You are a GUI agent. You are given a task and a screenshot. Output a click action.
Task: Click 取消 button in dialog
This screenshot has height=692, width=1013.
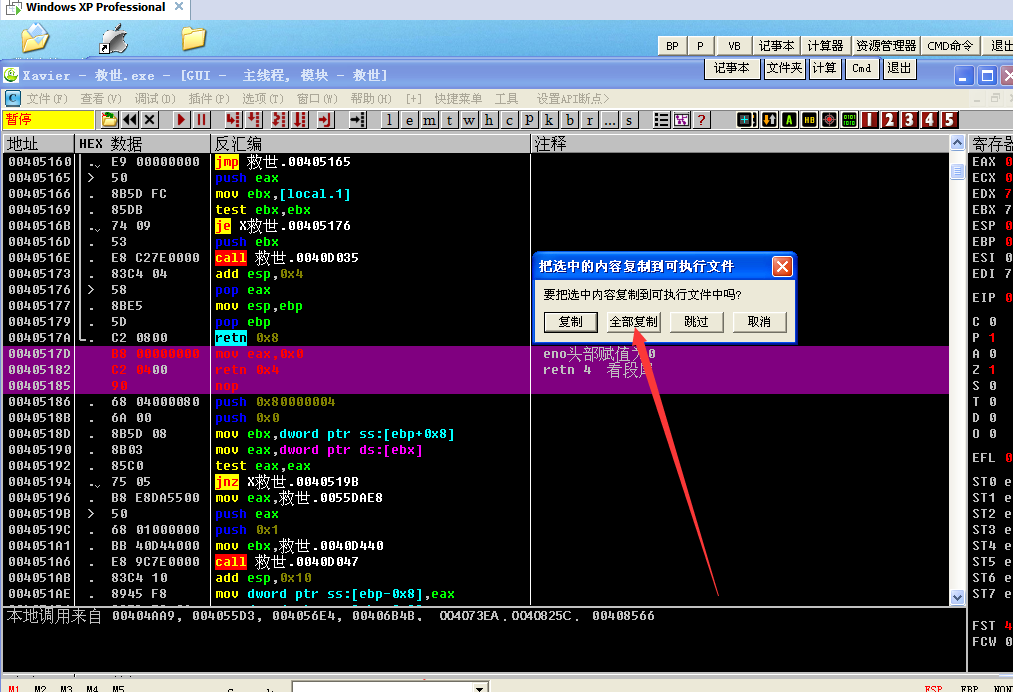[x=759, y=322]
